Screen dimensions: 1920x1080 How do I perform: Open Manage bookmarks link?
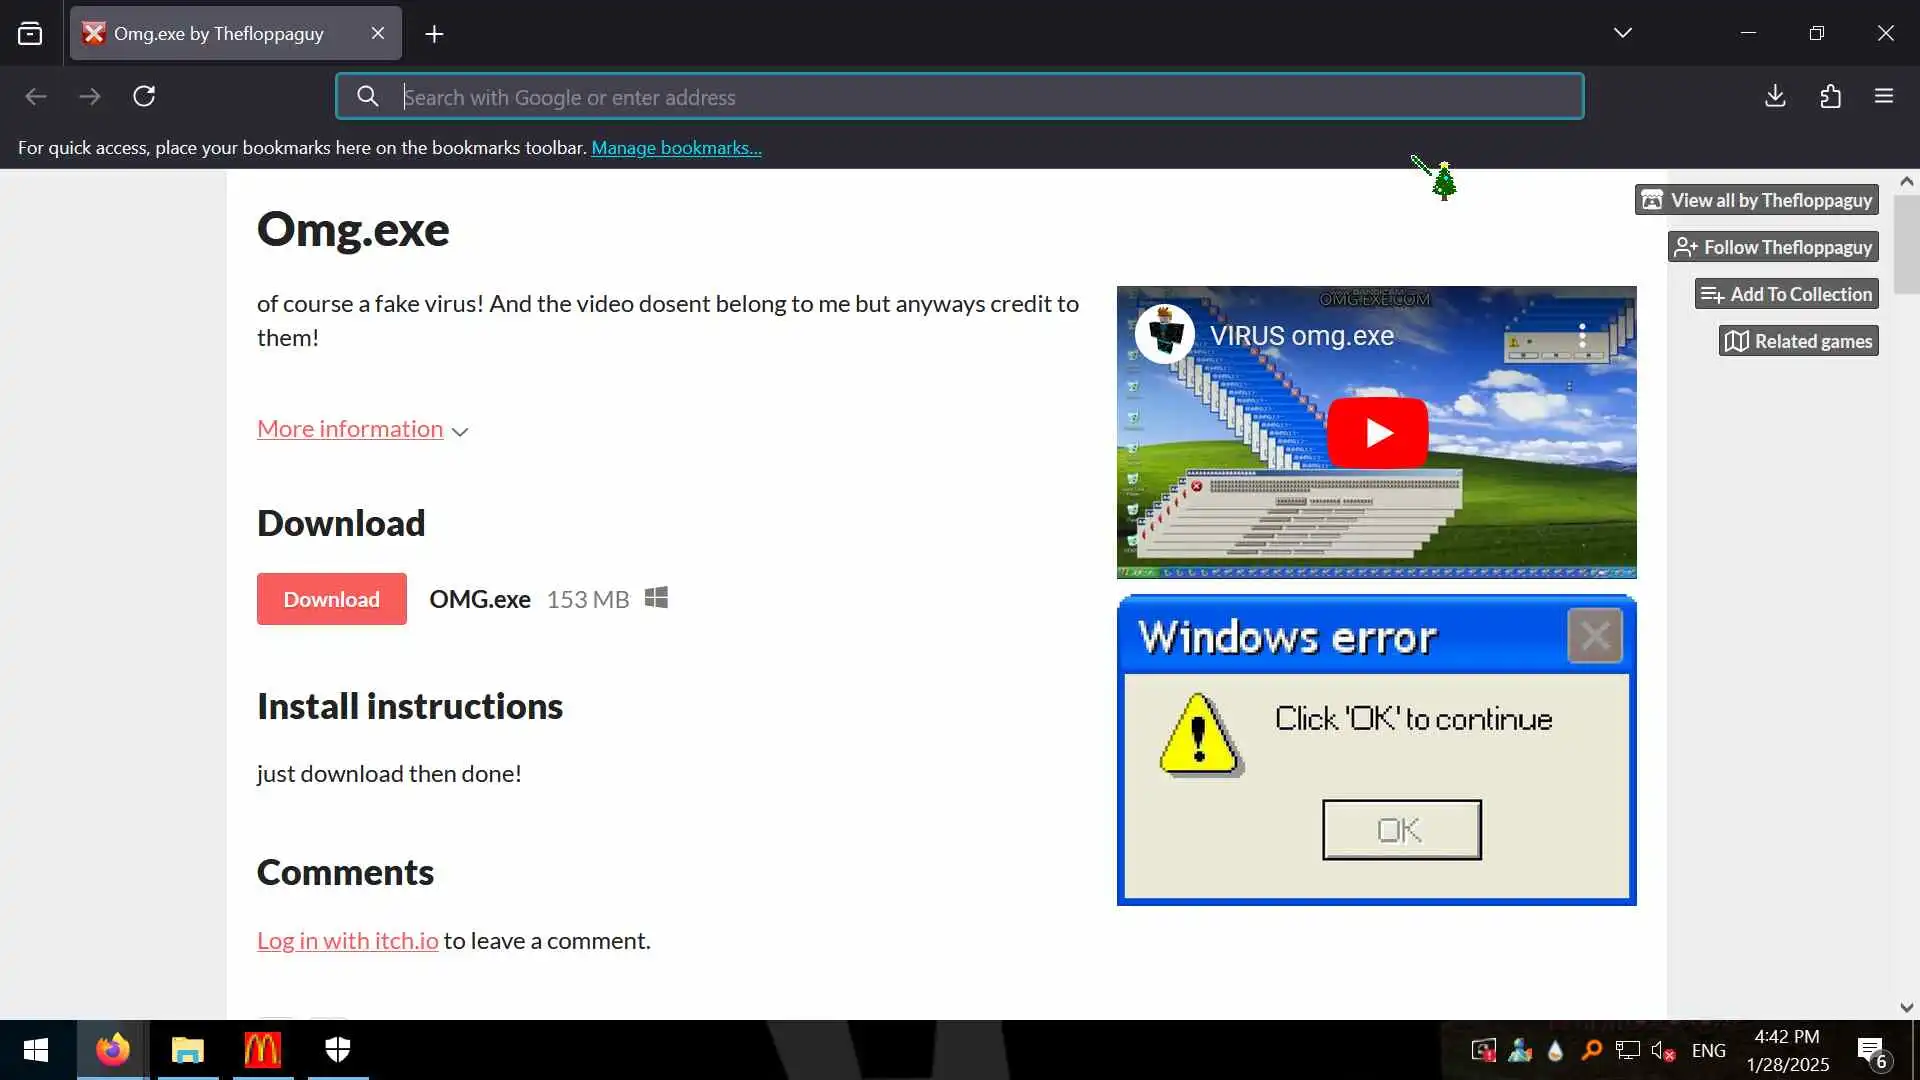[676, 148]
